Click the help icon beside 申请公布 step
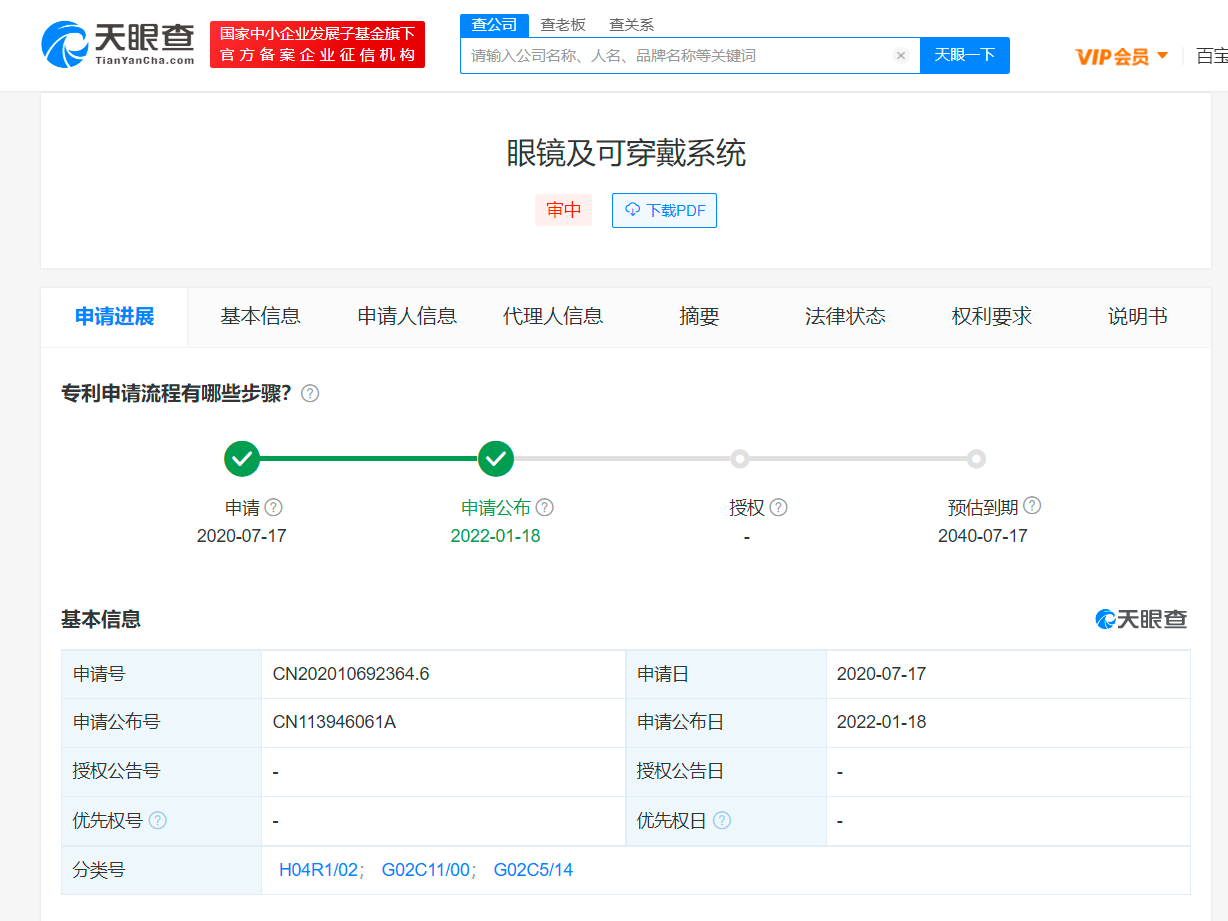The width and height of the screenshot is (1228, 921). click(545, 508)
